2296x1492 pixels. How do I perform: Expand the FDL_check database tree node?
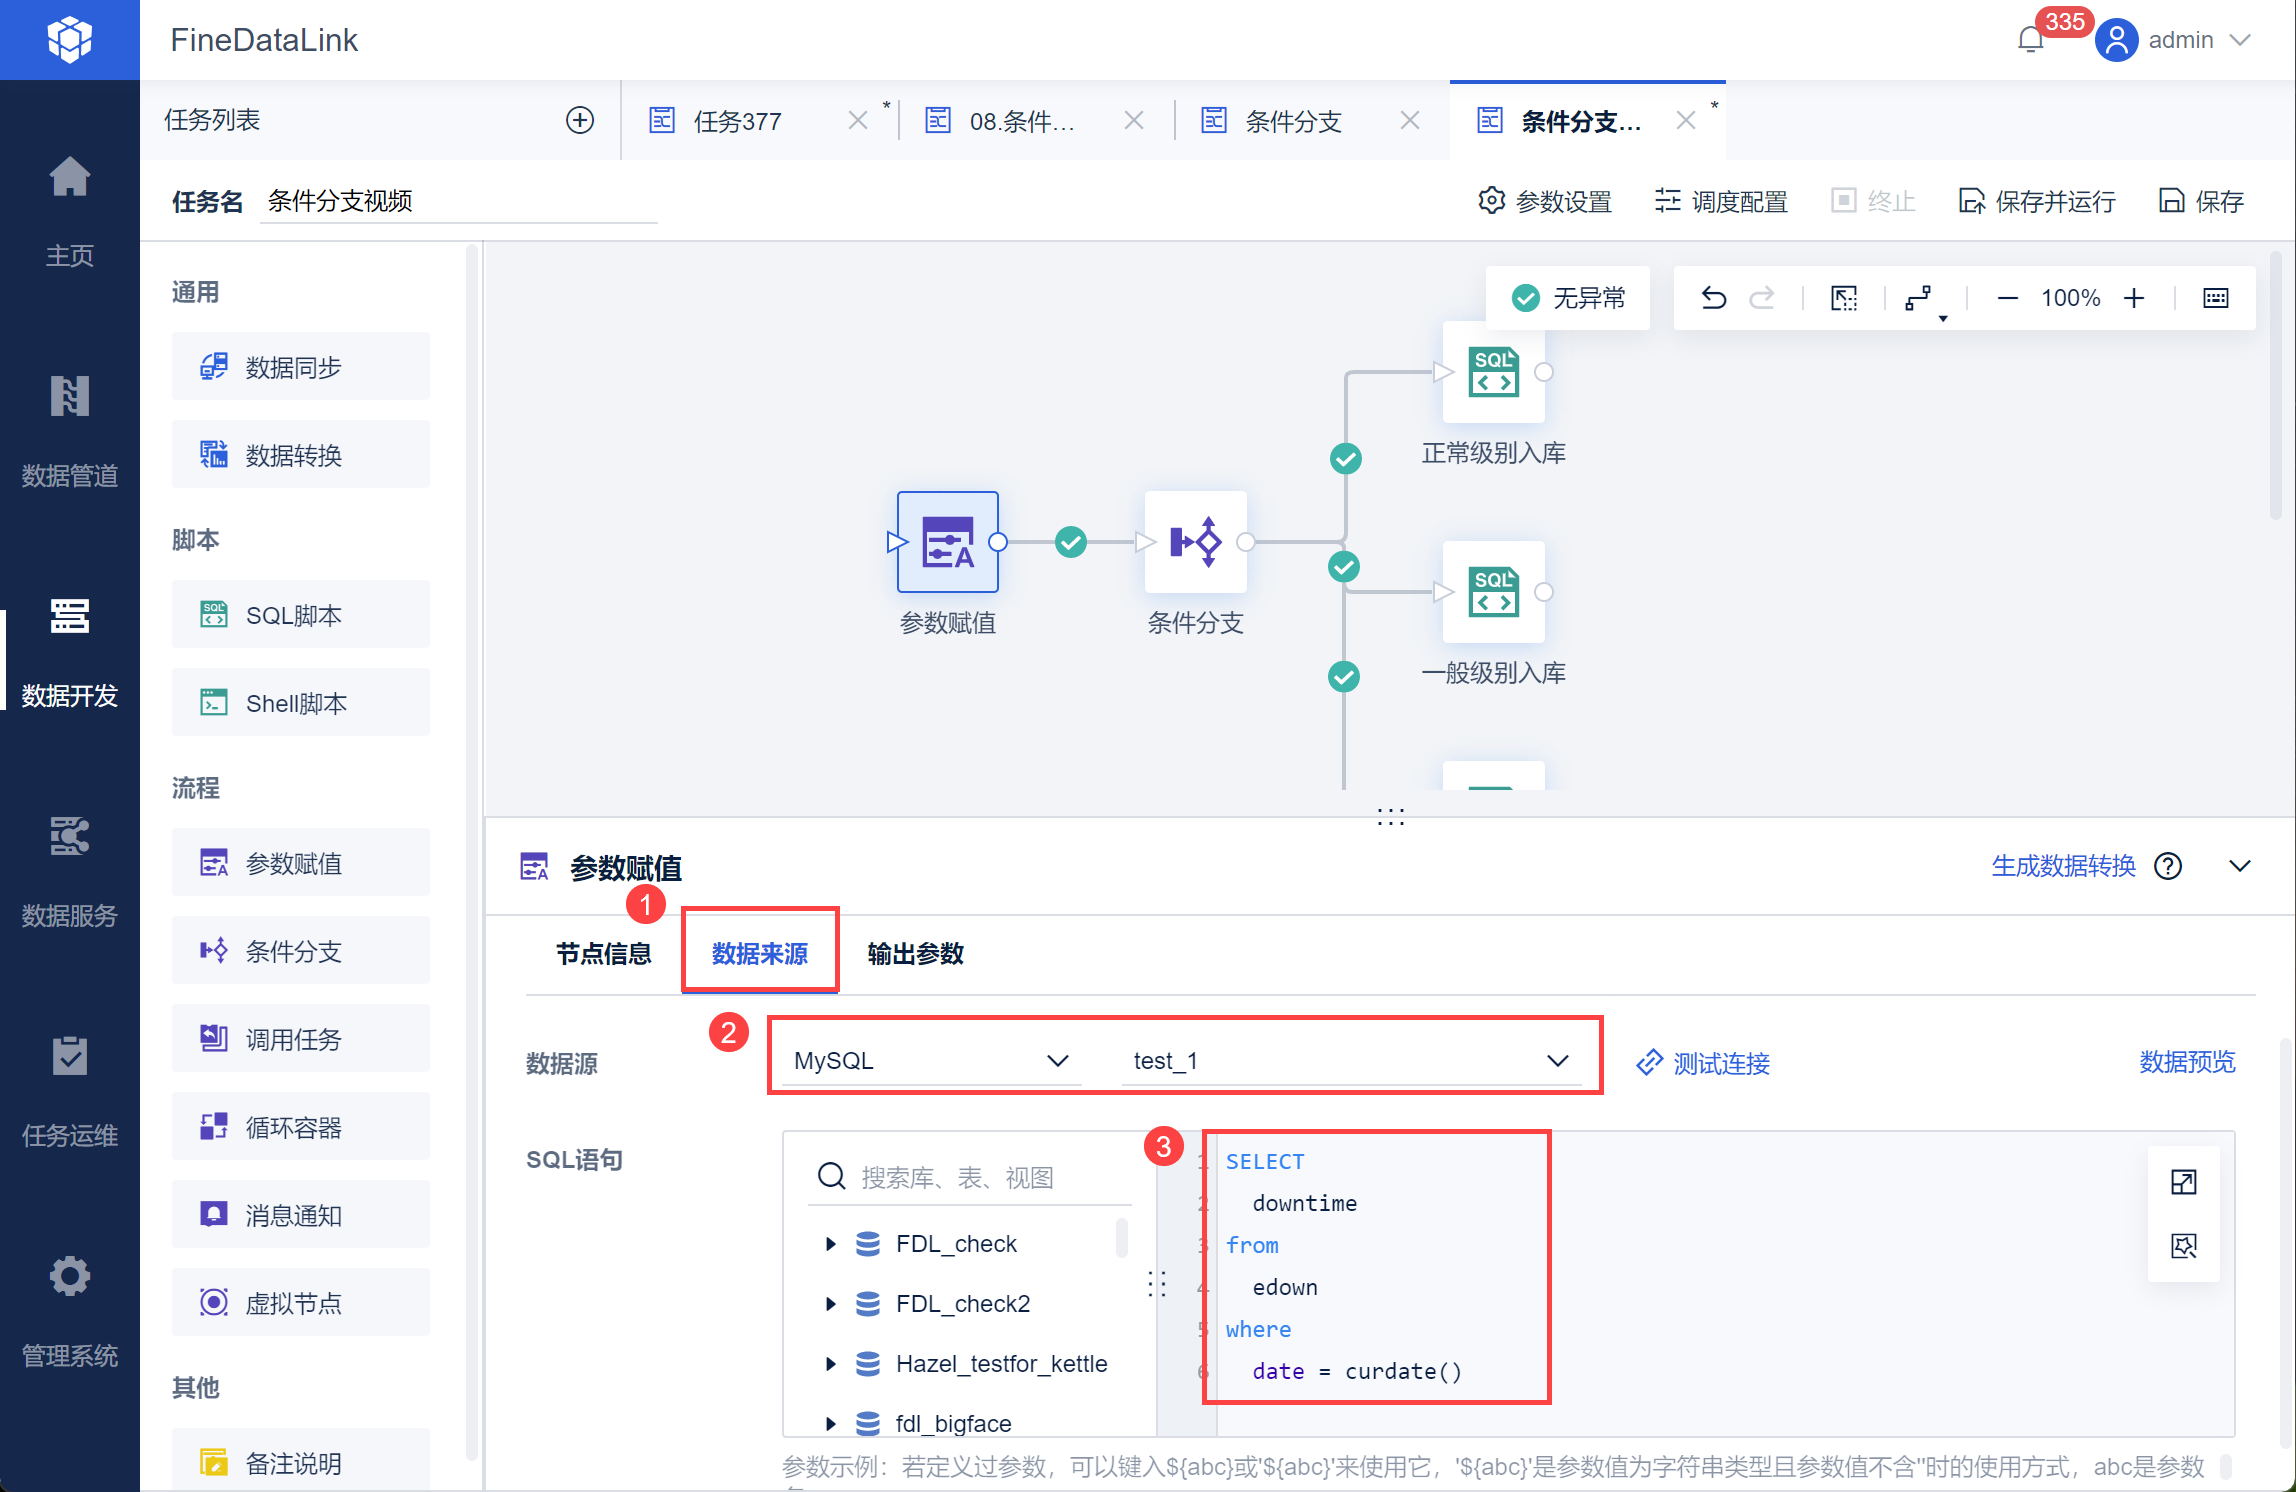pos(830,1244)
